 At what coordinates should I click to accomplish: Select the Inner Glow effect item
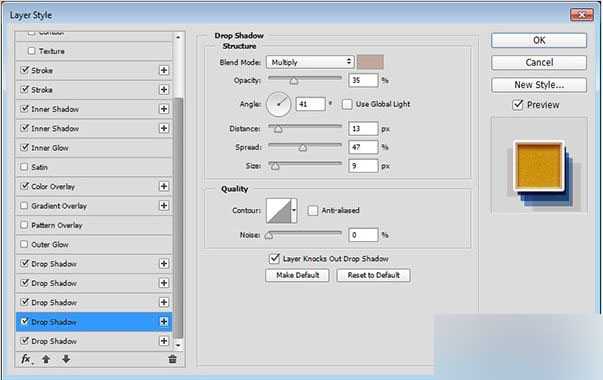coord(94,148)
